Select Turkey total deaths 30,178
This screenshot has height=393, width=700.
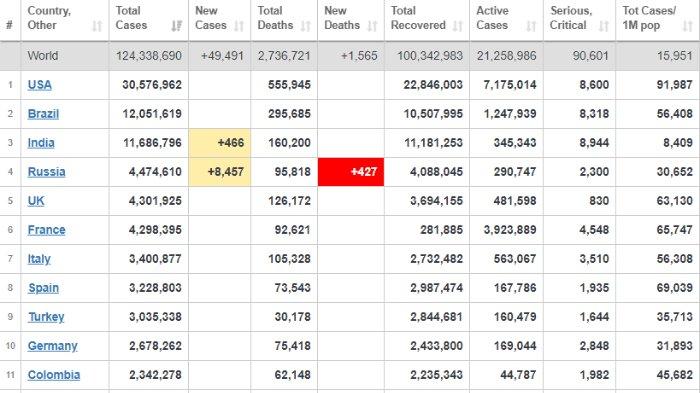click(x=292, y=317)
